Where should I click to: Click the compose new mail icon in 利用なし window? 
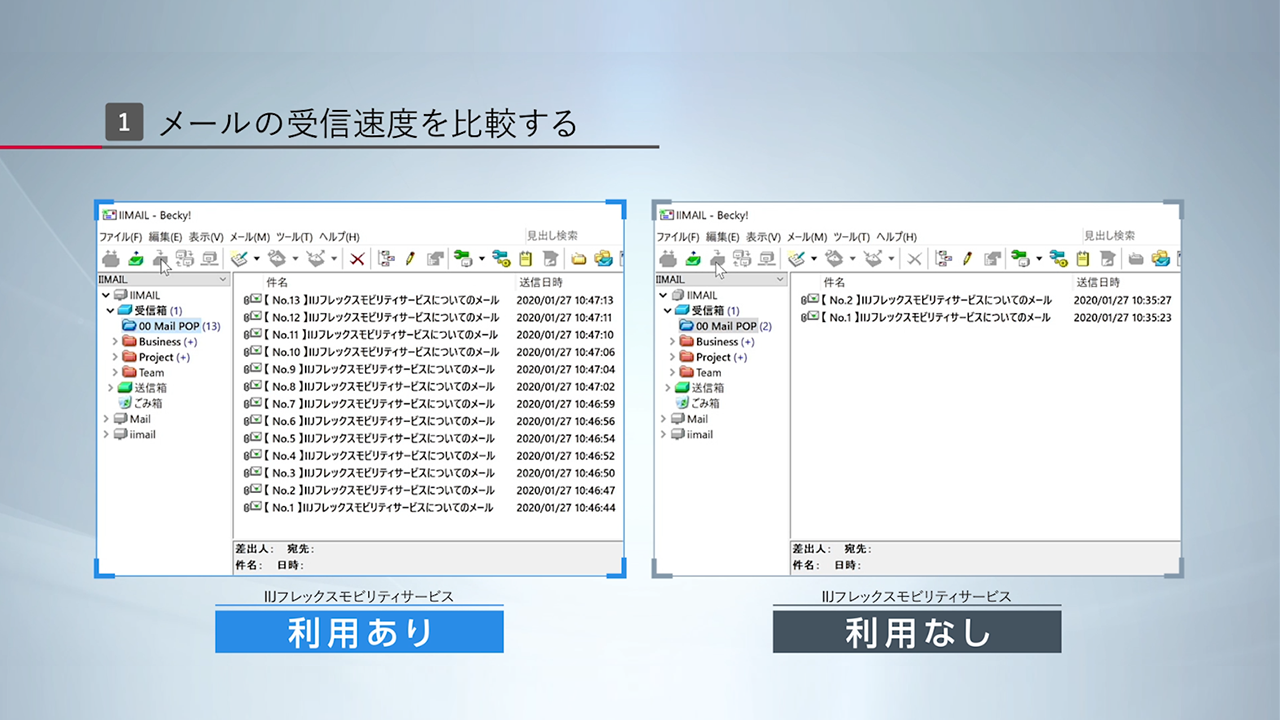(x=796, y=258)
